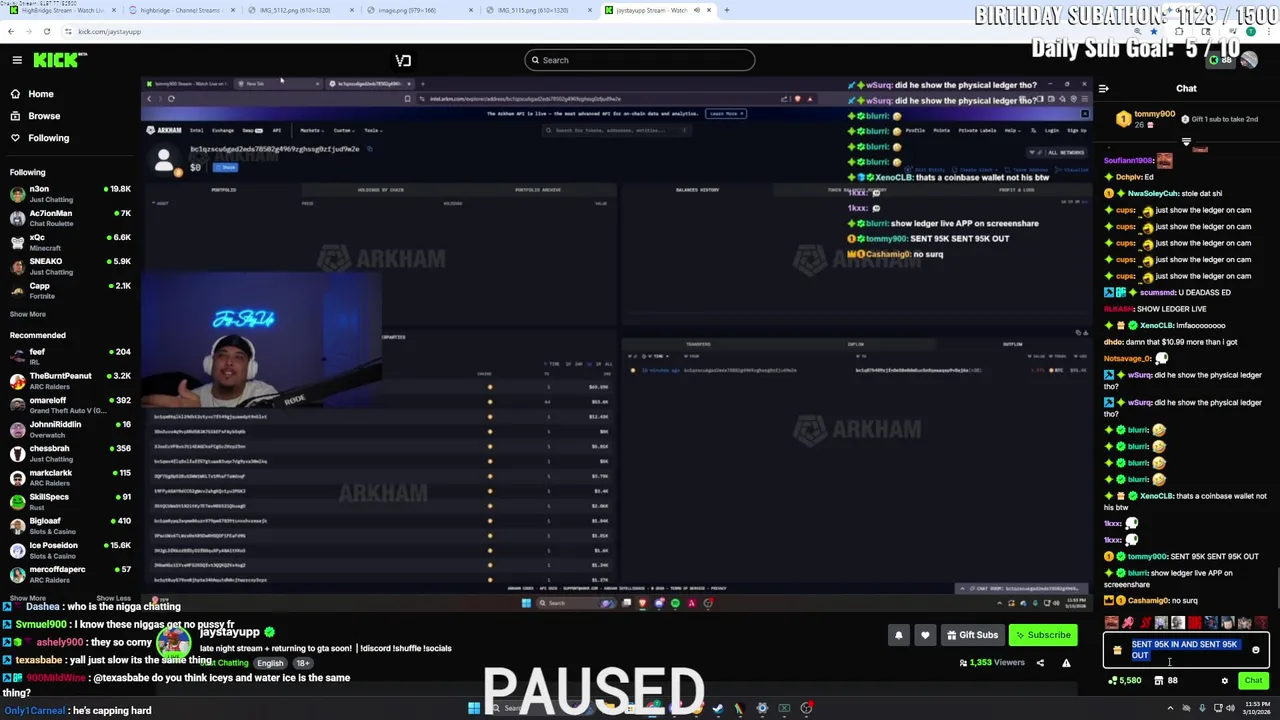The width and height of the screenshot is (1280, 720).
Task: Click the channel points 5,580 icon
Action: click(x=1125, y=681)
